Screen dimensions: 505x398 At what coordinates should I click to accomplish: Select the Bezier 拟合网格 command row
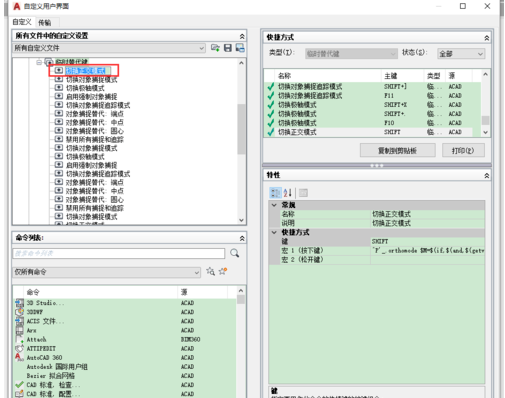pyautogui.click(x=124, y=376)
